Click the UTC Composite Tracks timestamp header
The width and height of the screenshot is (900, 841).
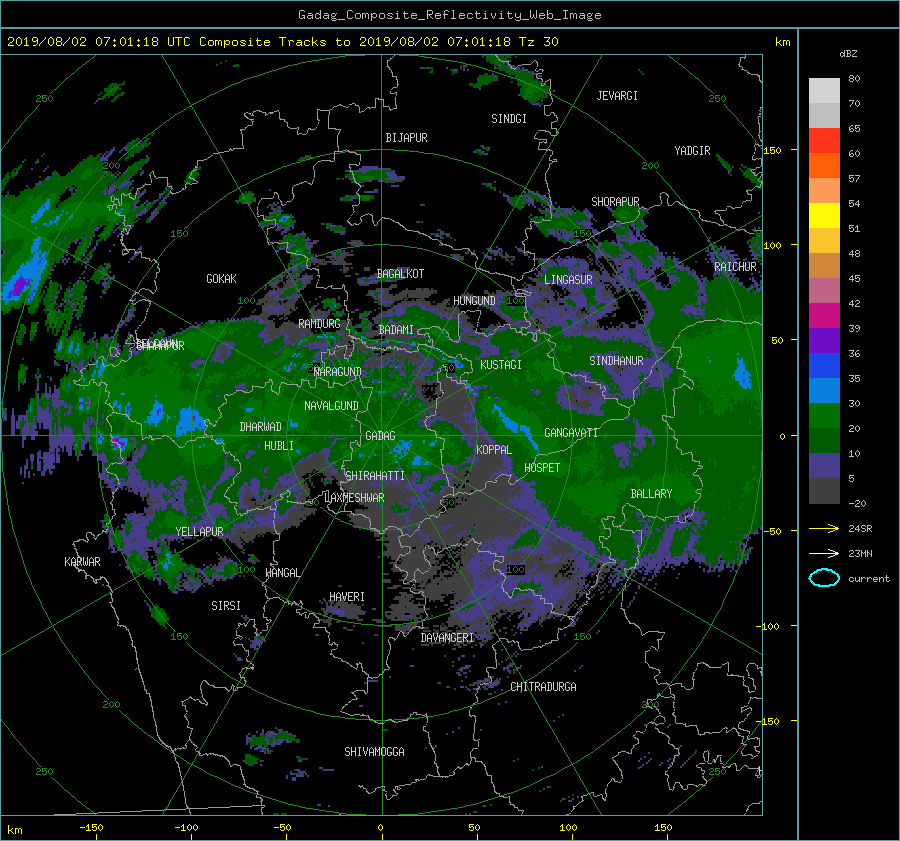282,42
